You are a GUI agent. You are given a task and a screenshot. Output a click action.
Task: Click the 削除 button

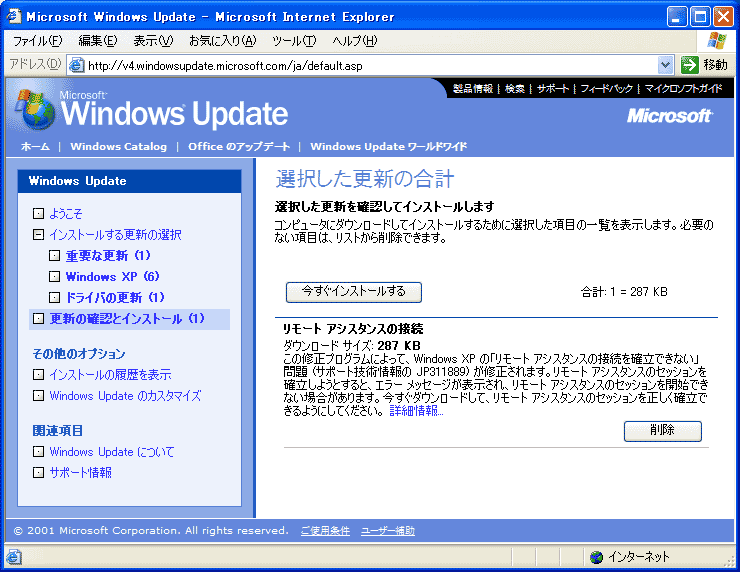pos(663,431)
